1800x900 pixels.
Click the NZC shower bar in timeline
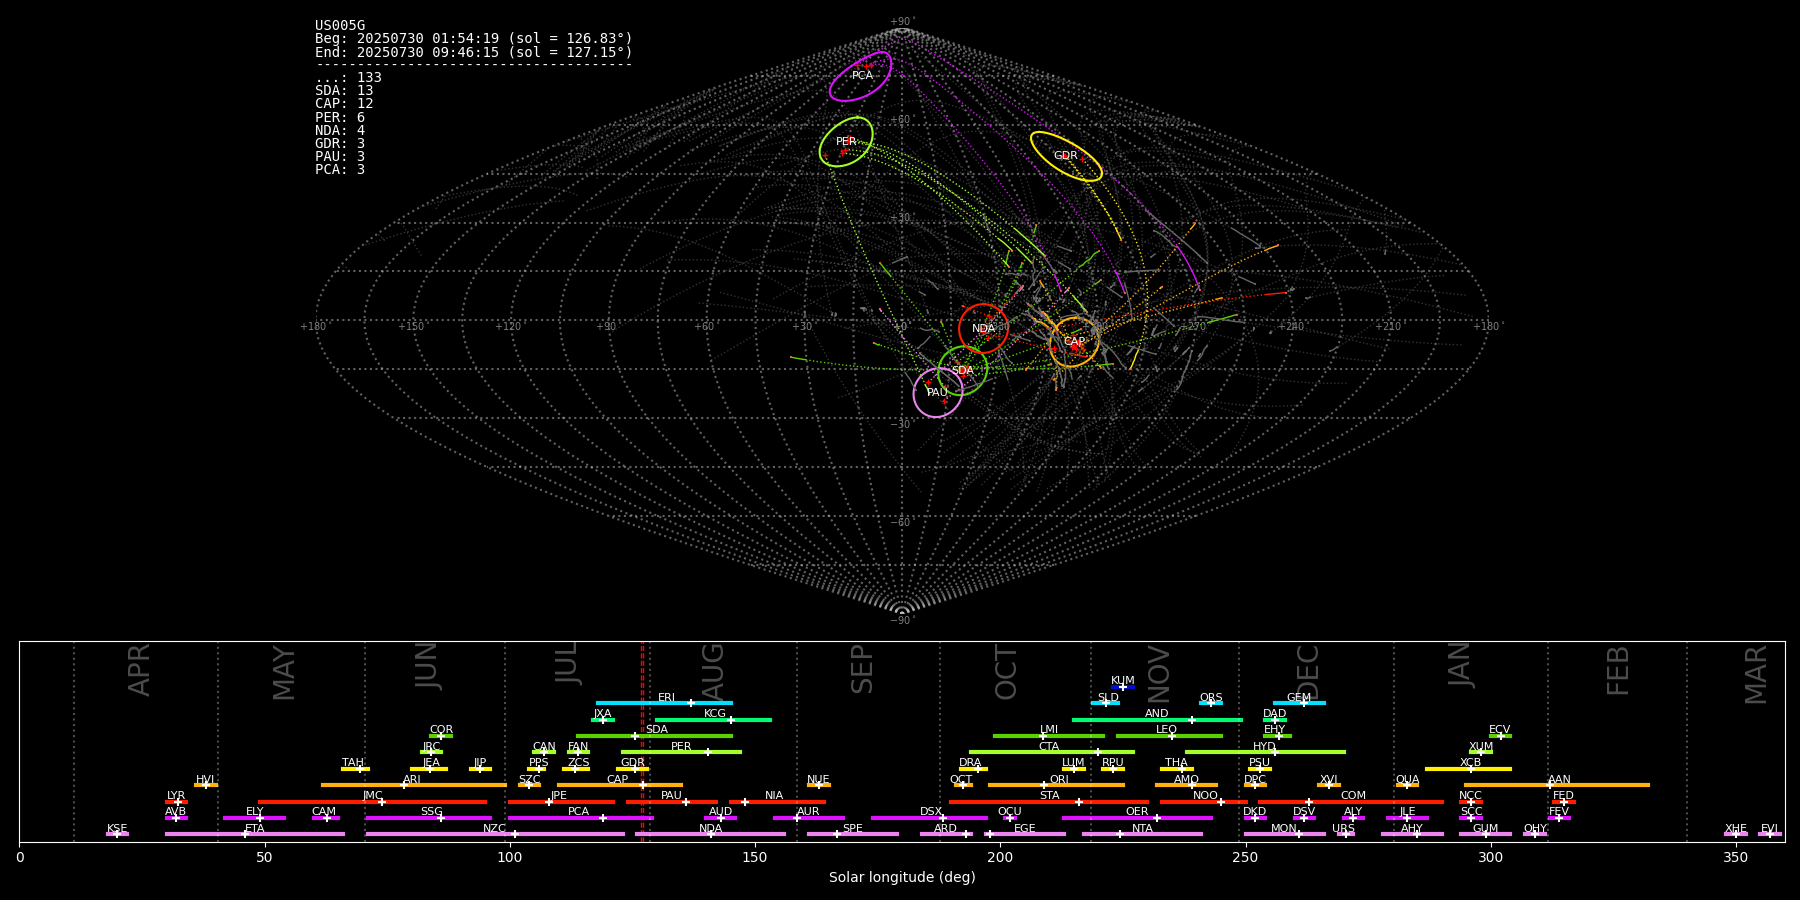(x=495, y=833)
